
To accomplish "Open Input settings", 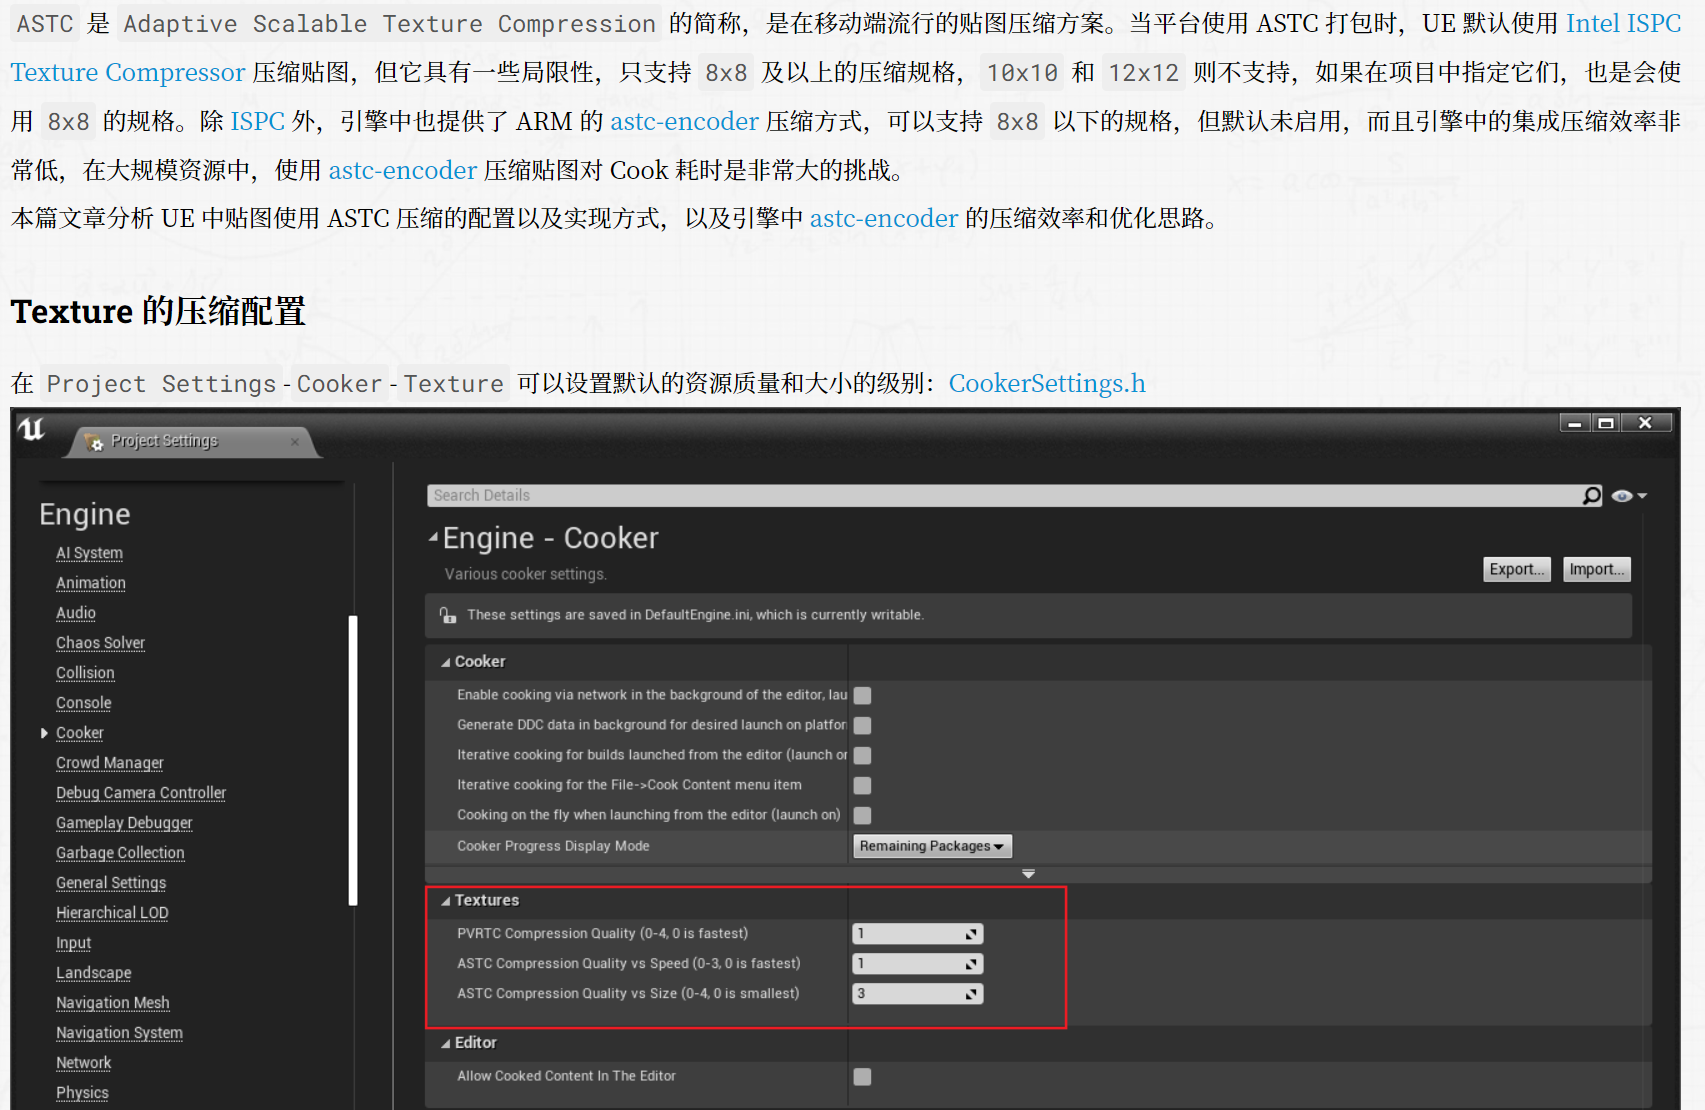I will coord(74,943).
